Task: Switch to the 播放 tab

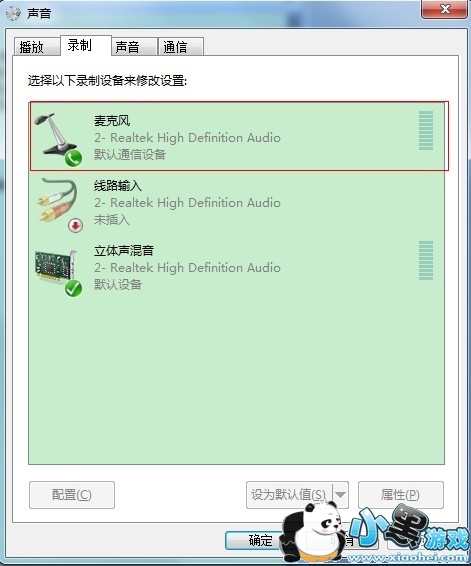Action: pos(36,47)
